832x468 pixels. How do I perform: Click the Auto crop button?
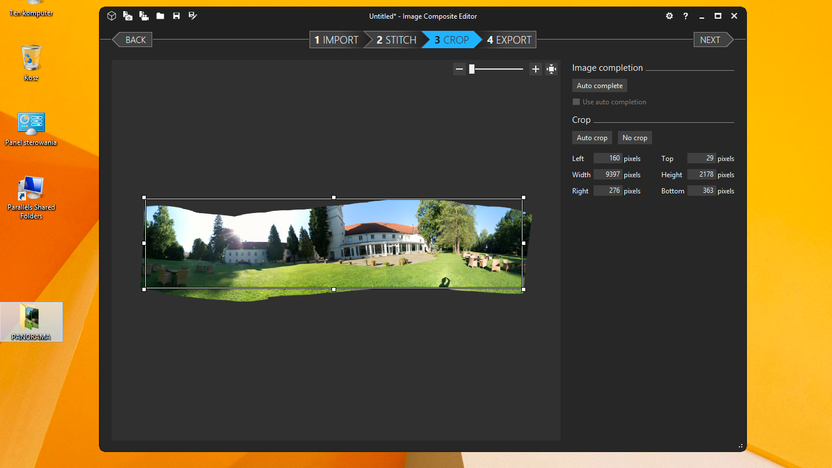click(592, 137)
